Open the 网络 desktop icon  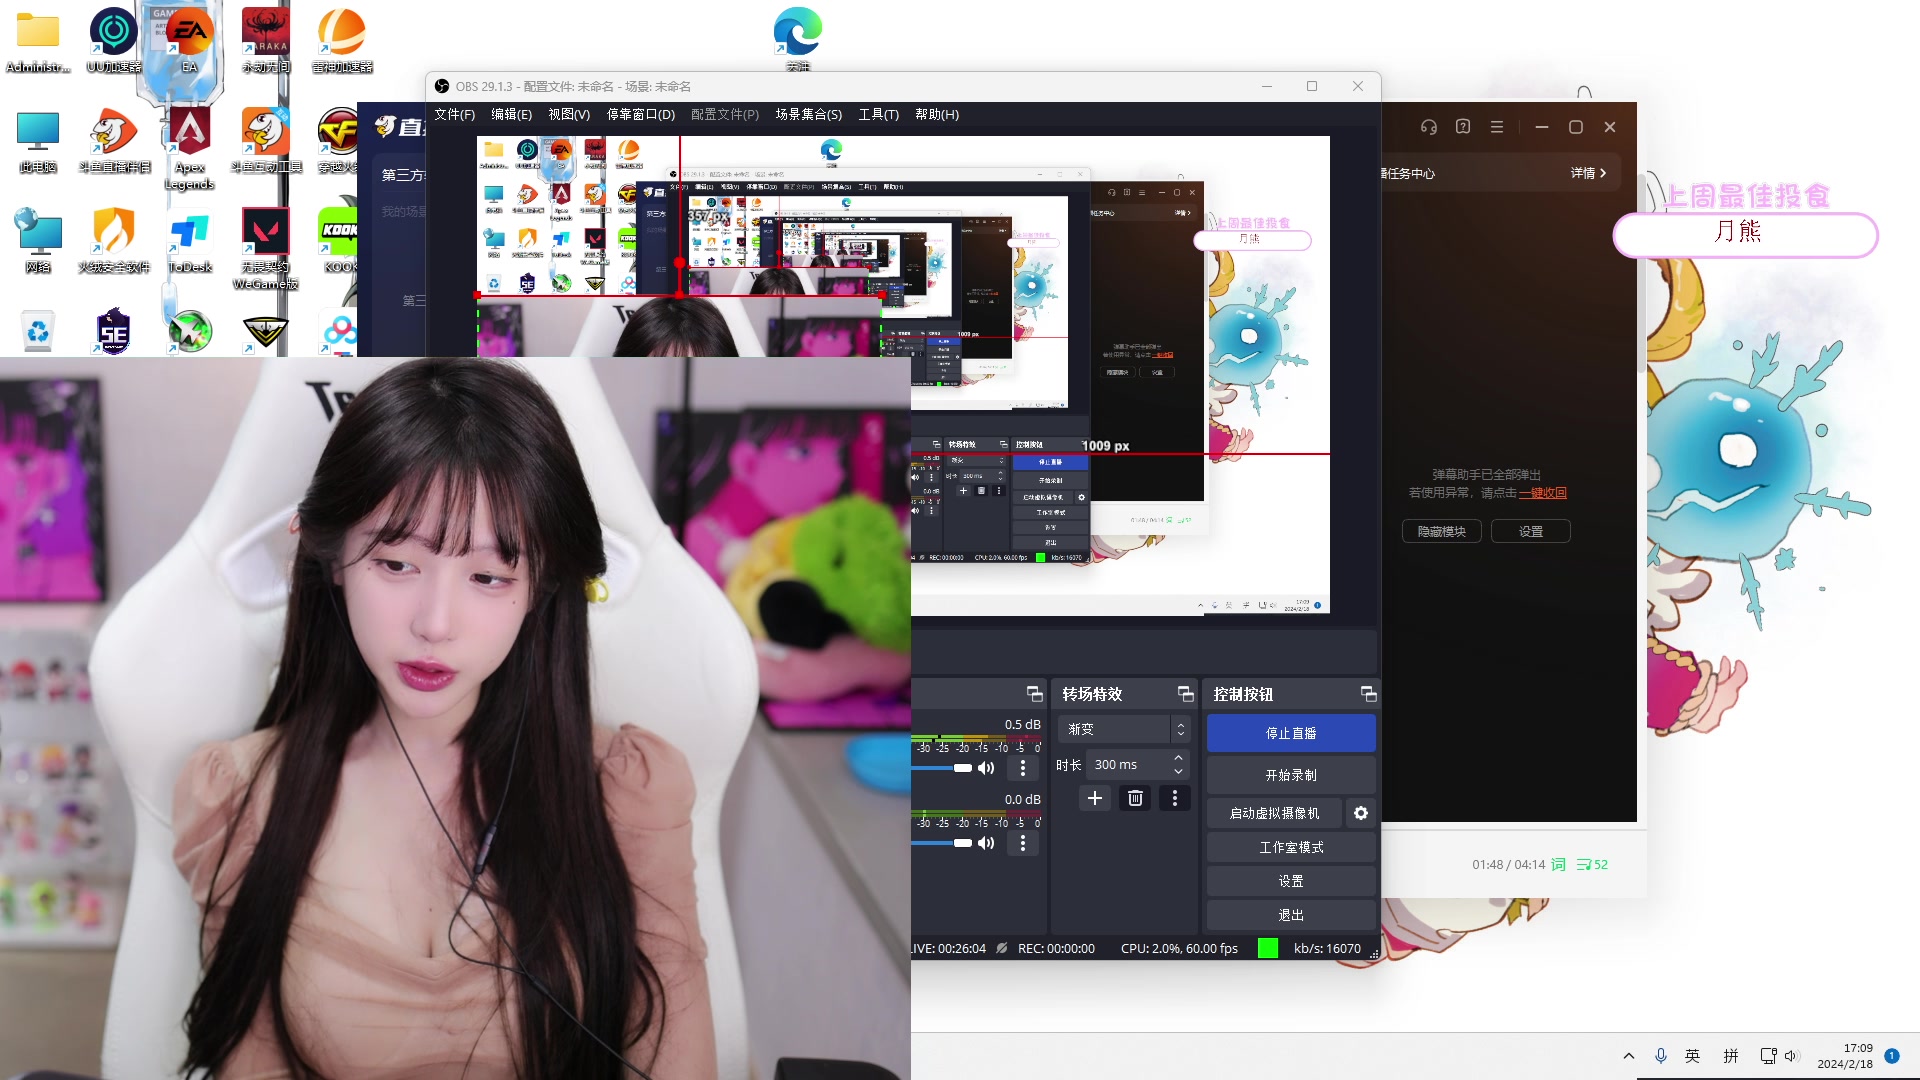tap(38, 240)
